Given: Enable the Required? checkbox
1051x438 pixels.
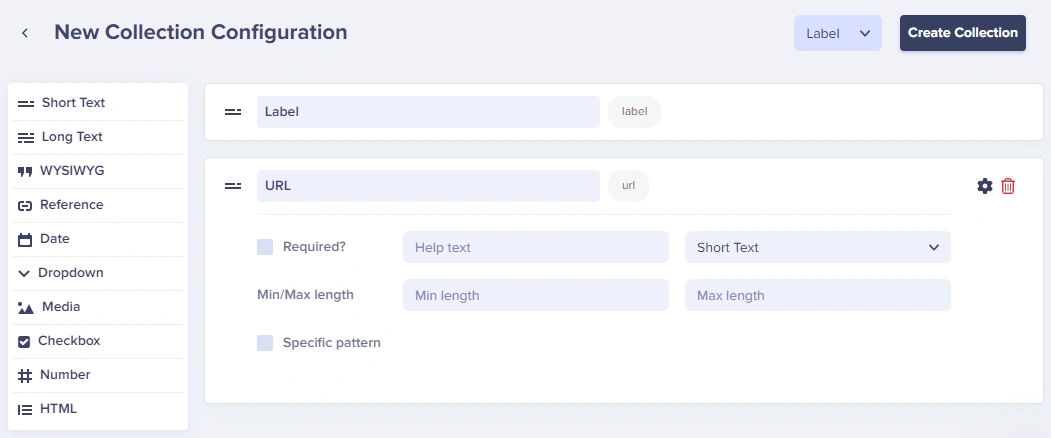Looking at the screenshot, I should pyautogui.click(x=265, y=247).
